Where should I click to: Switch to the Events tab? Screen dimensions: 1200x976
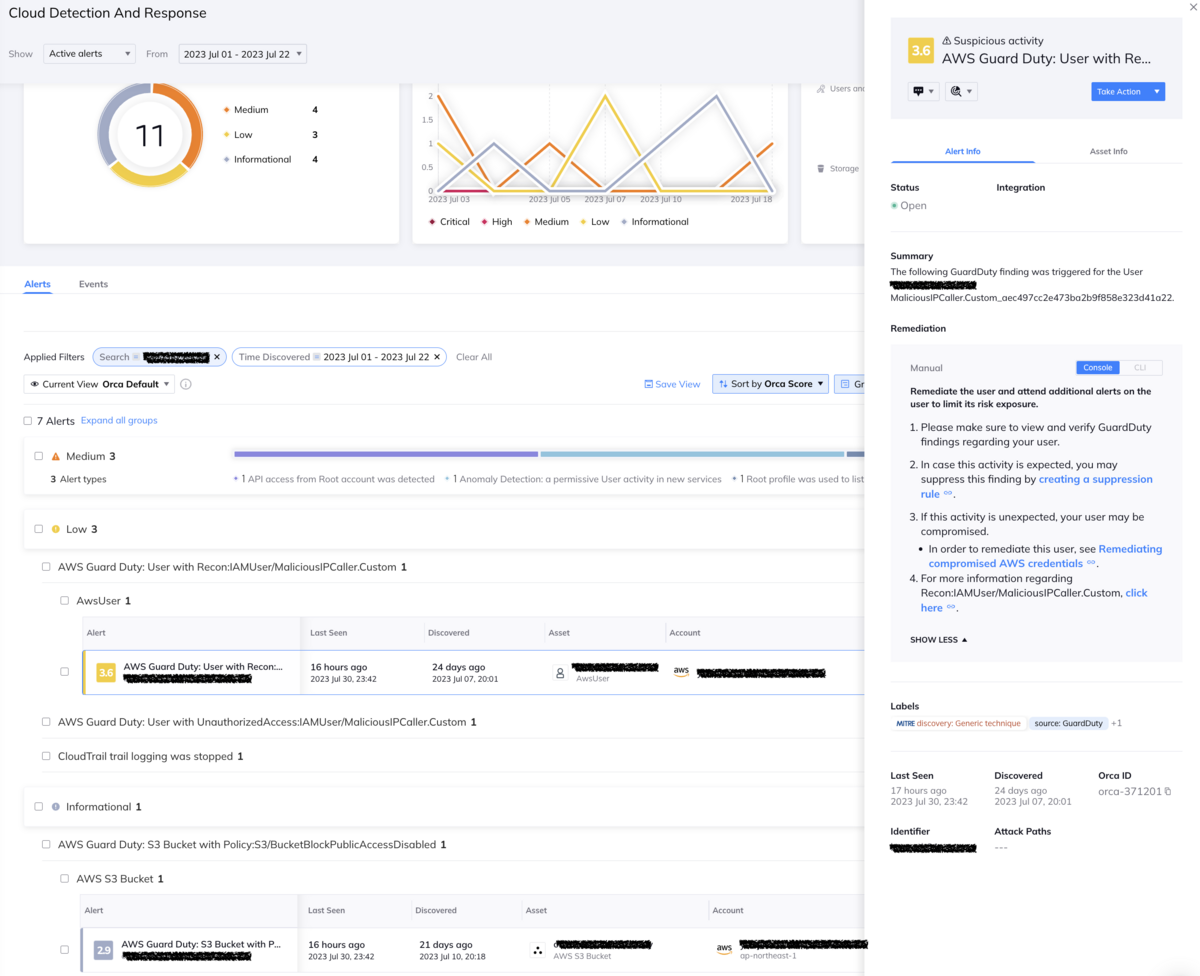pos(93,284)
